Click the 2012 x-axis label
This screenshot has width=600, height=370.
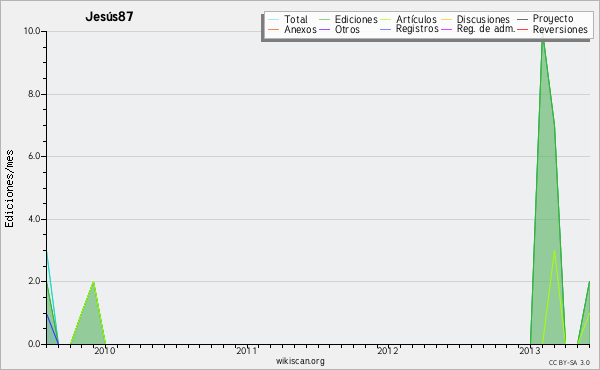click(388, 351)
